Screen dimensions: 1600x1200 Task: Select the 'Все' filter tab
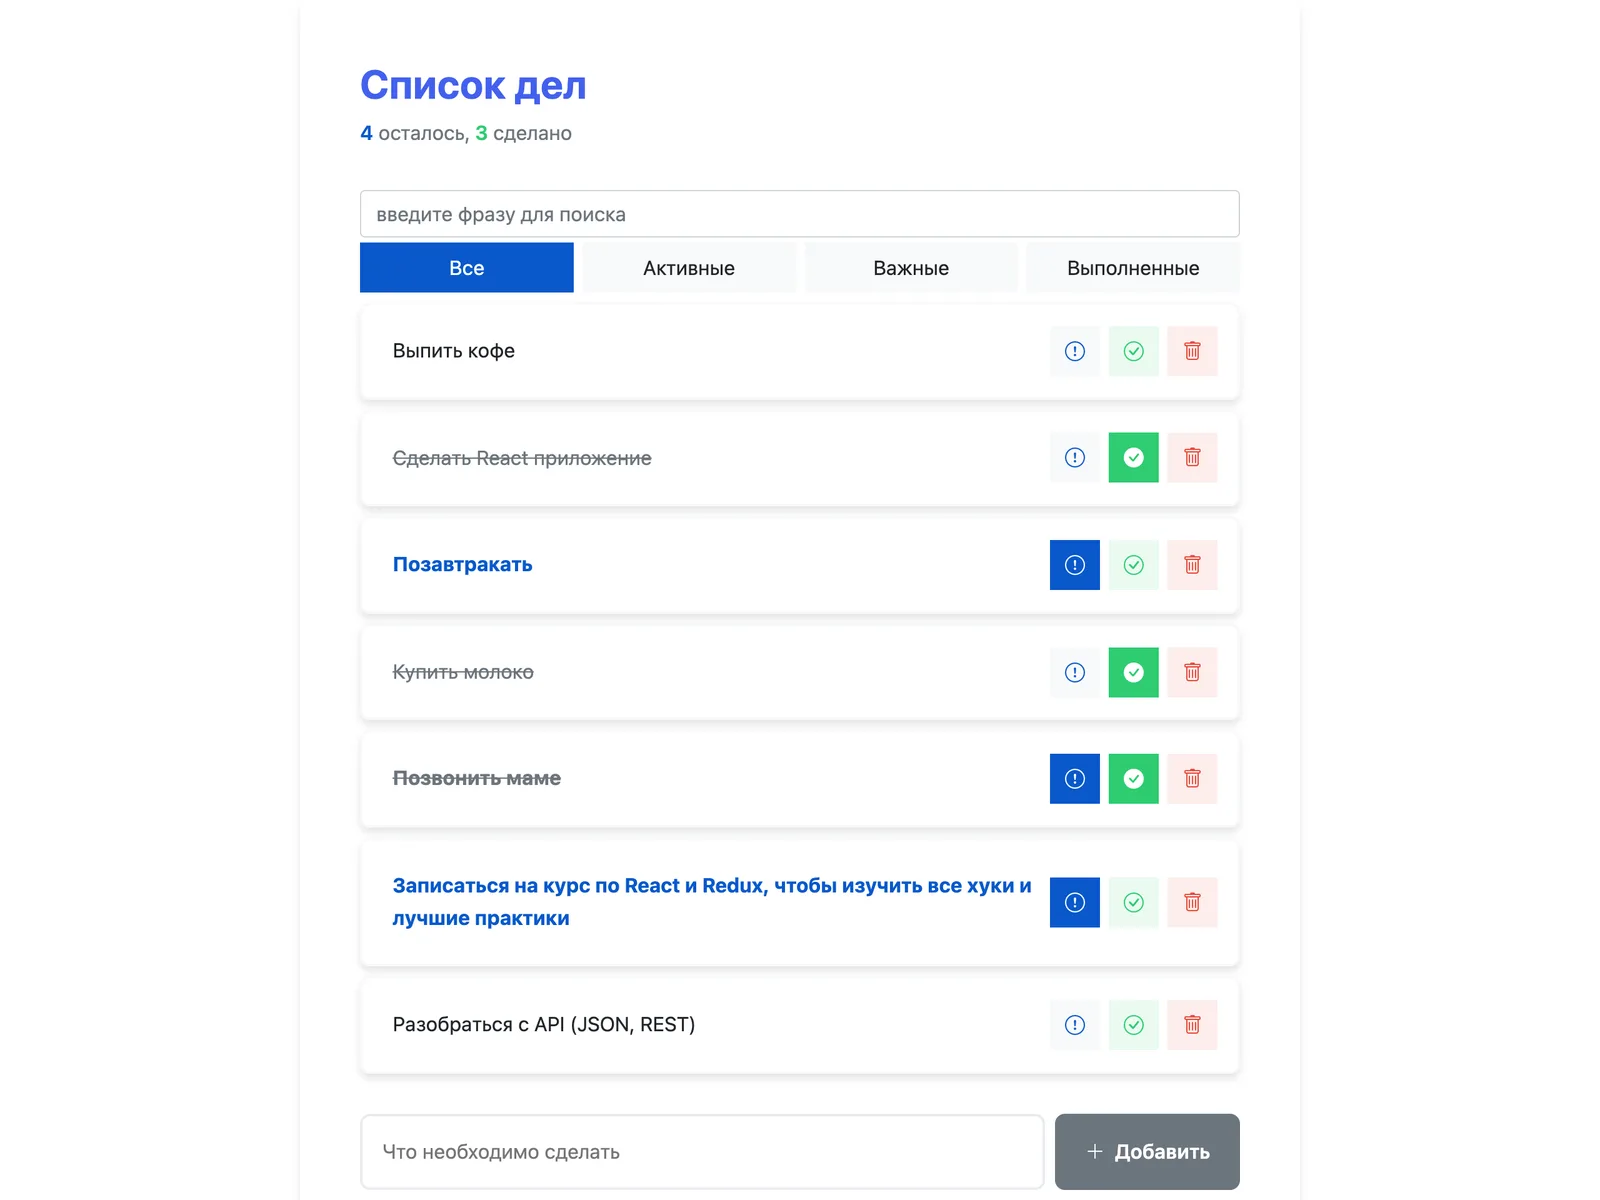click(467, 268)
